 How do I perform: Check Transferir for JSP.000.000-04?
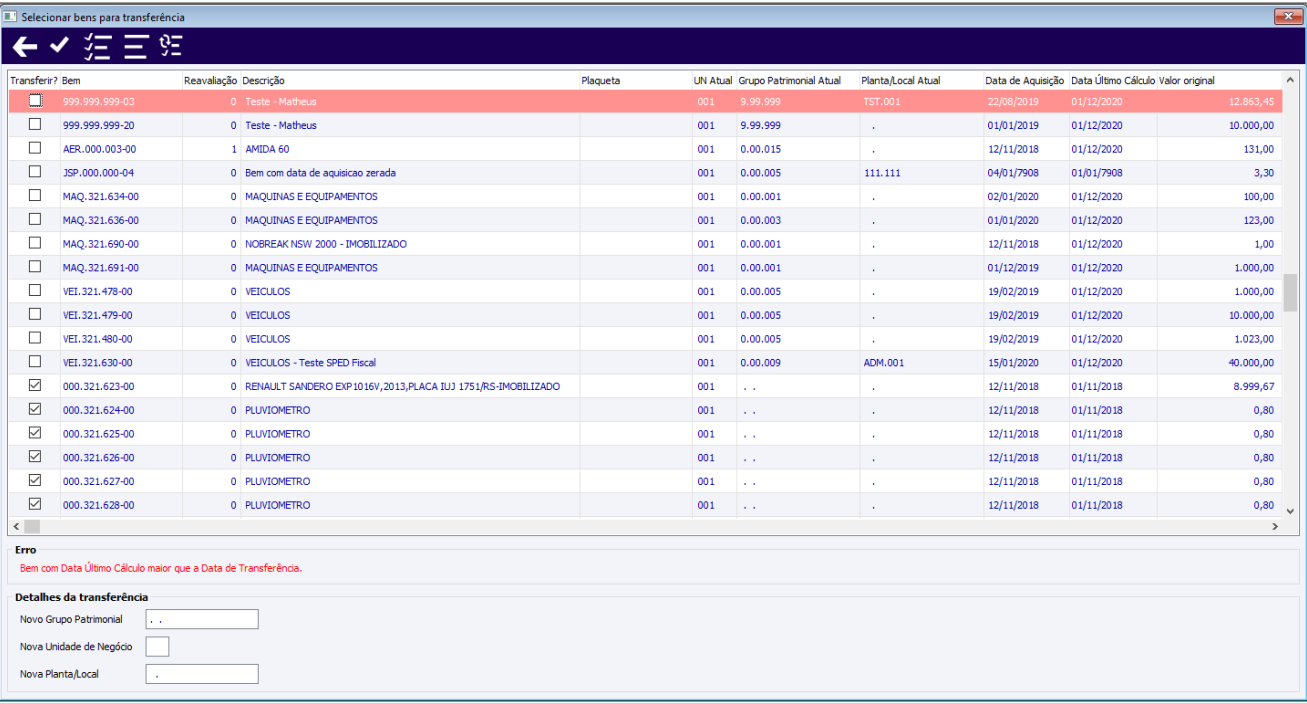(35, 172)
